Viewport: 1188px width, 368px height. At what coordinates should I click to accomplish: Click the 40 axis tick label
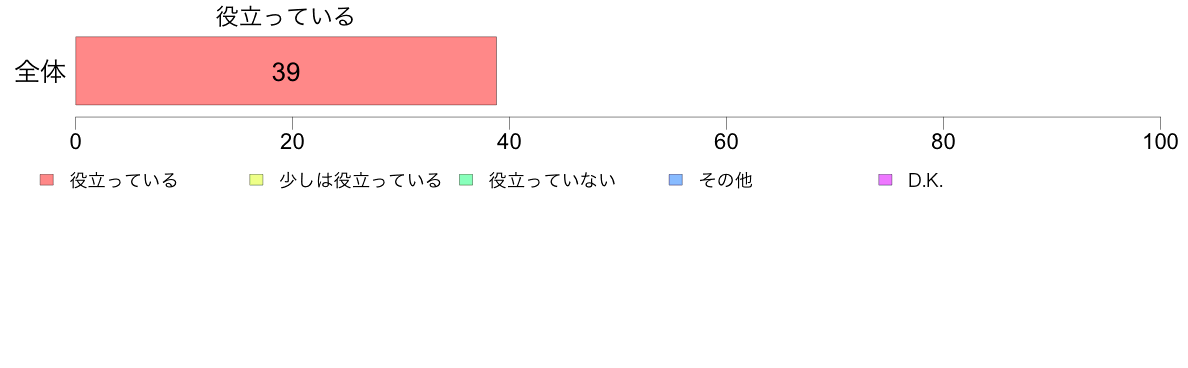tap(509, 142)
